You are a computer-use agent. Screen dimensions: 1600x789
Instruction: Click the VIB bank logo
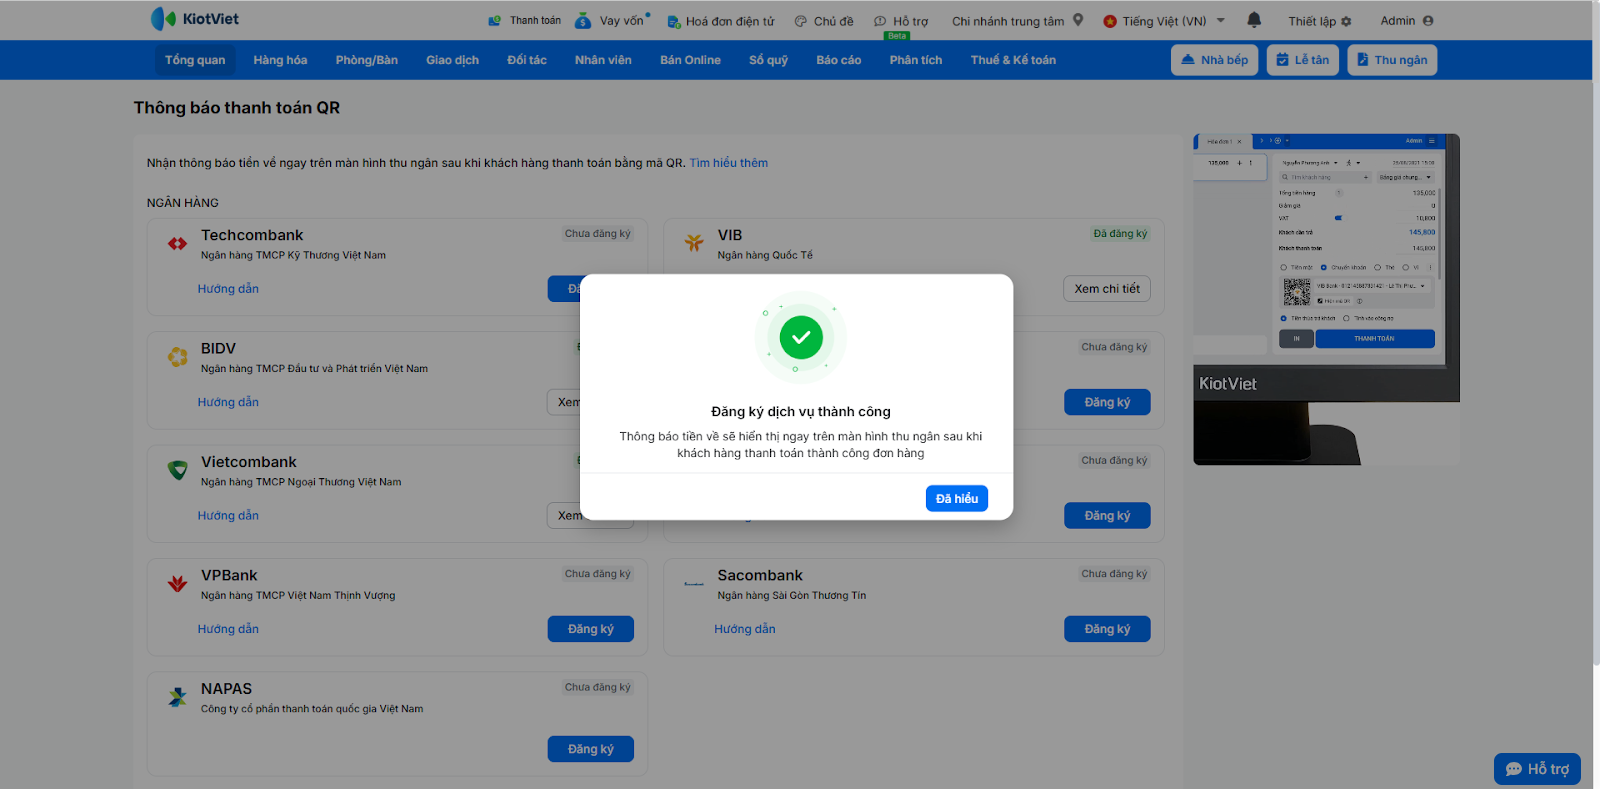click(694, 243)
